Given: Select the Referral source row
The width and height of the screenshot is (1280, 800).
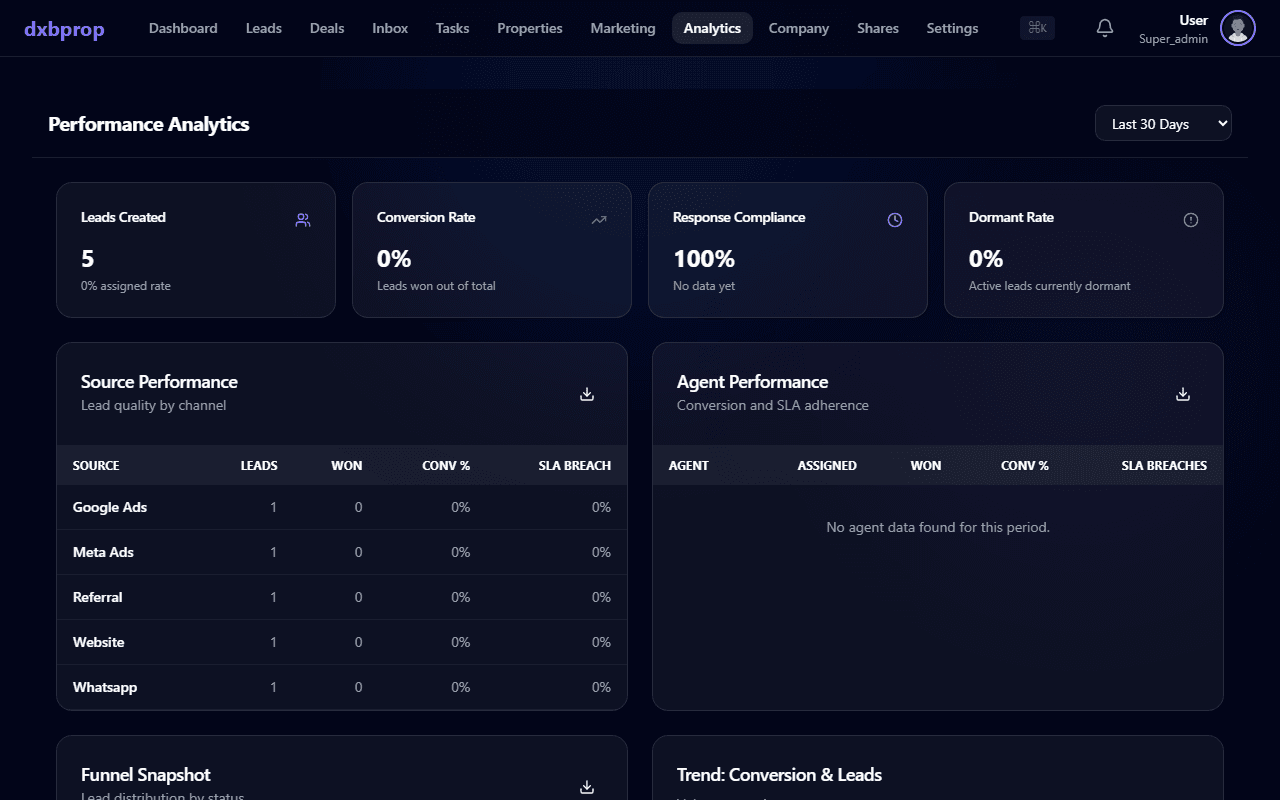Looking at the screenshot, I should tap(342, 597).
